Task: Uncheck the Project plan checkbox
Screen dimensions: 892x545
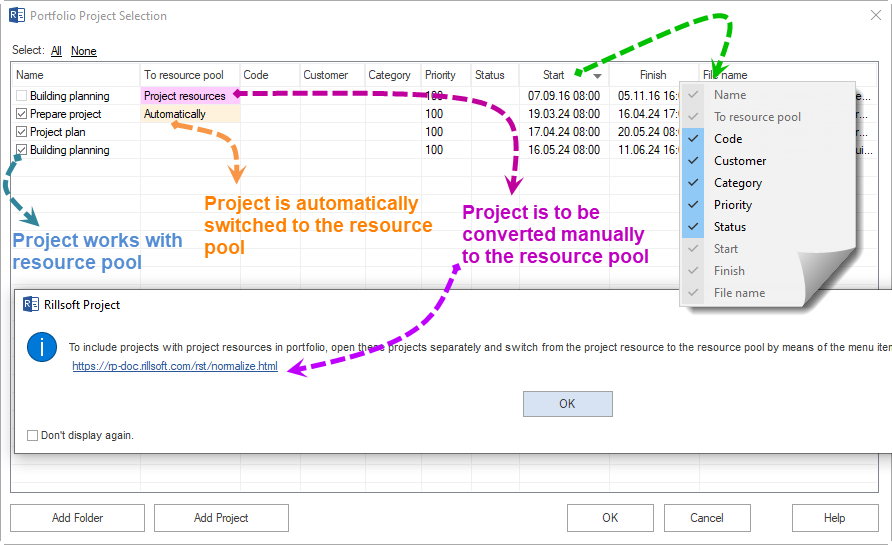Action: point(22,132)
